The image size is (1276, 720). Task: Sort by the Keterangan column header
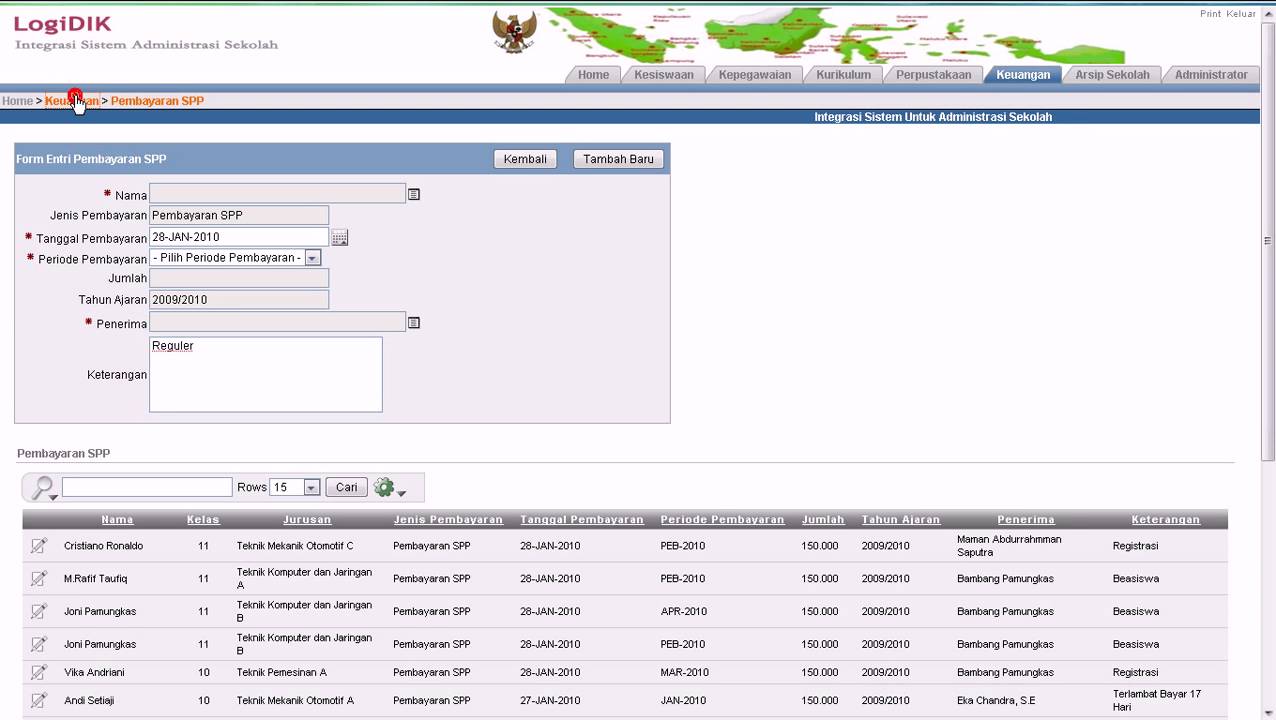[1165, 520]
